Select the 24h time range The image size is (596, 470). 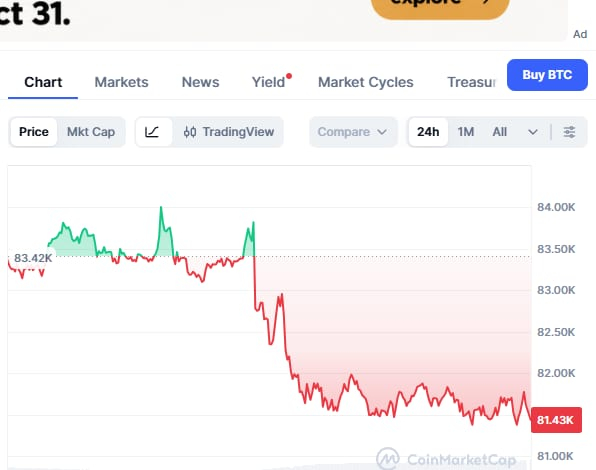point(428,132)
